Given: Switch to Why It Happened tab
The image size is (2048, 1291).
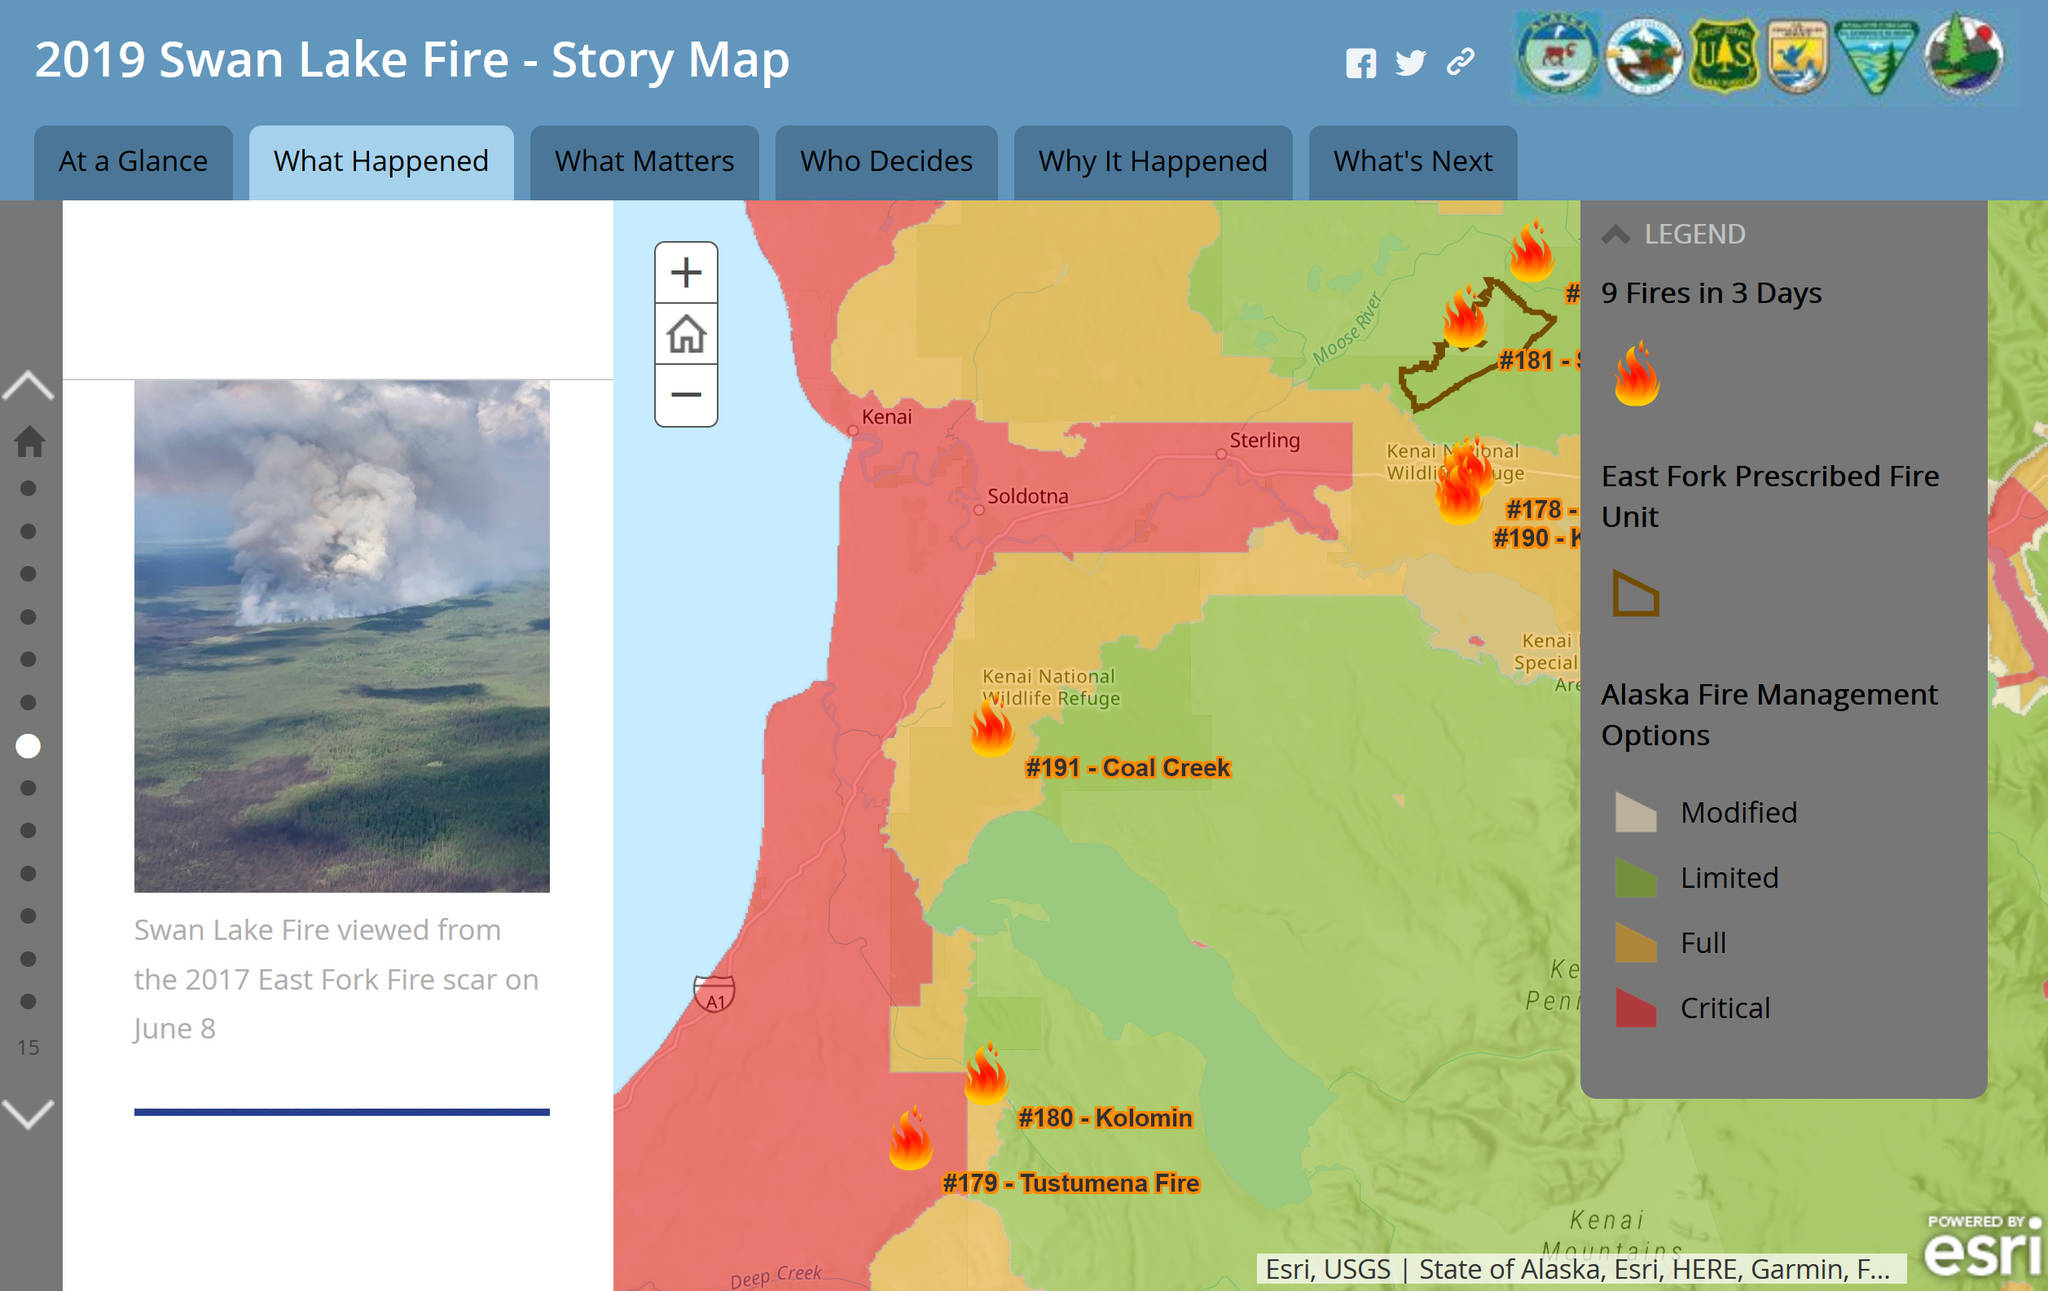Looking at the screenshot, I should pos(1153,162).
